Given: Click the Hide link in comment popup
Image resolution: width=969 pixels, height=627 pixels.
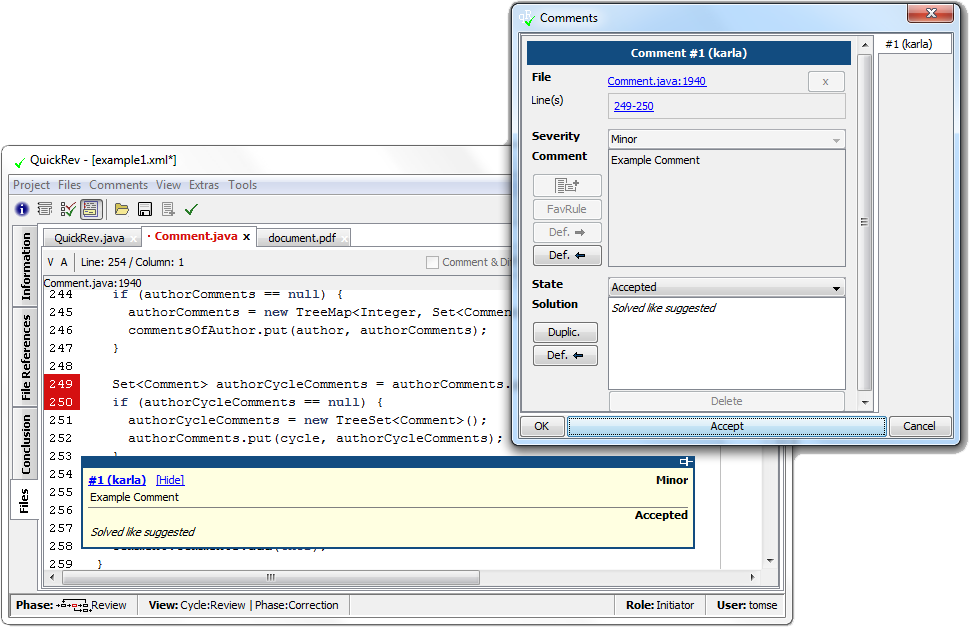Looking at the screenshot, I should (170, 480).
